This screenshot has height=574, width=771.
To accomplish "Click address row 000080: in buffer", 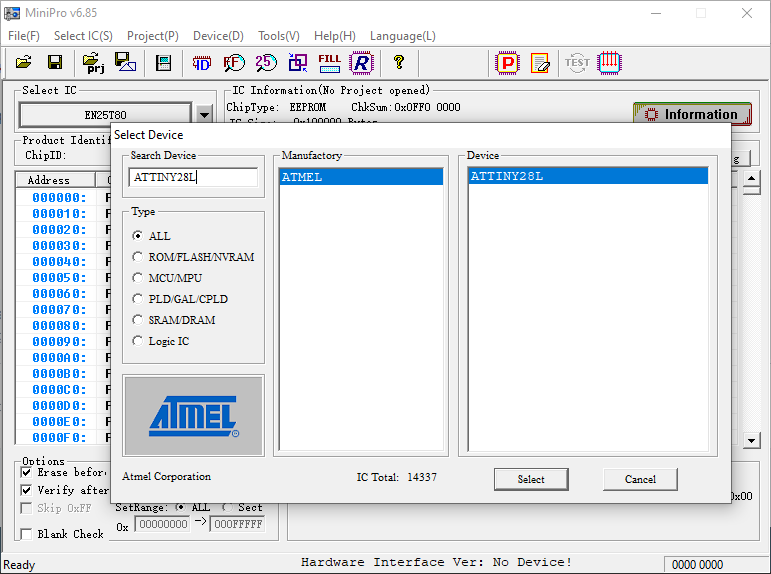I will [59, 326].
